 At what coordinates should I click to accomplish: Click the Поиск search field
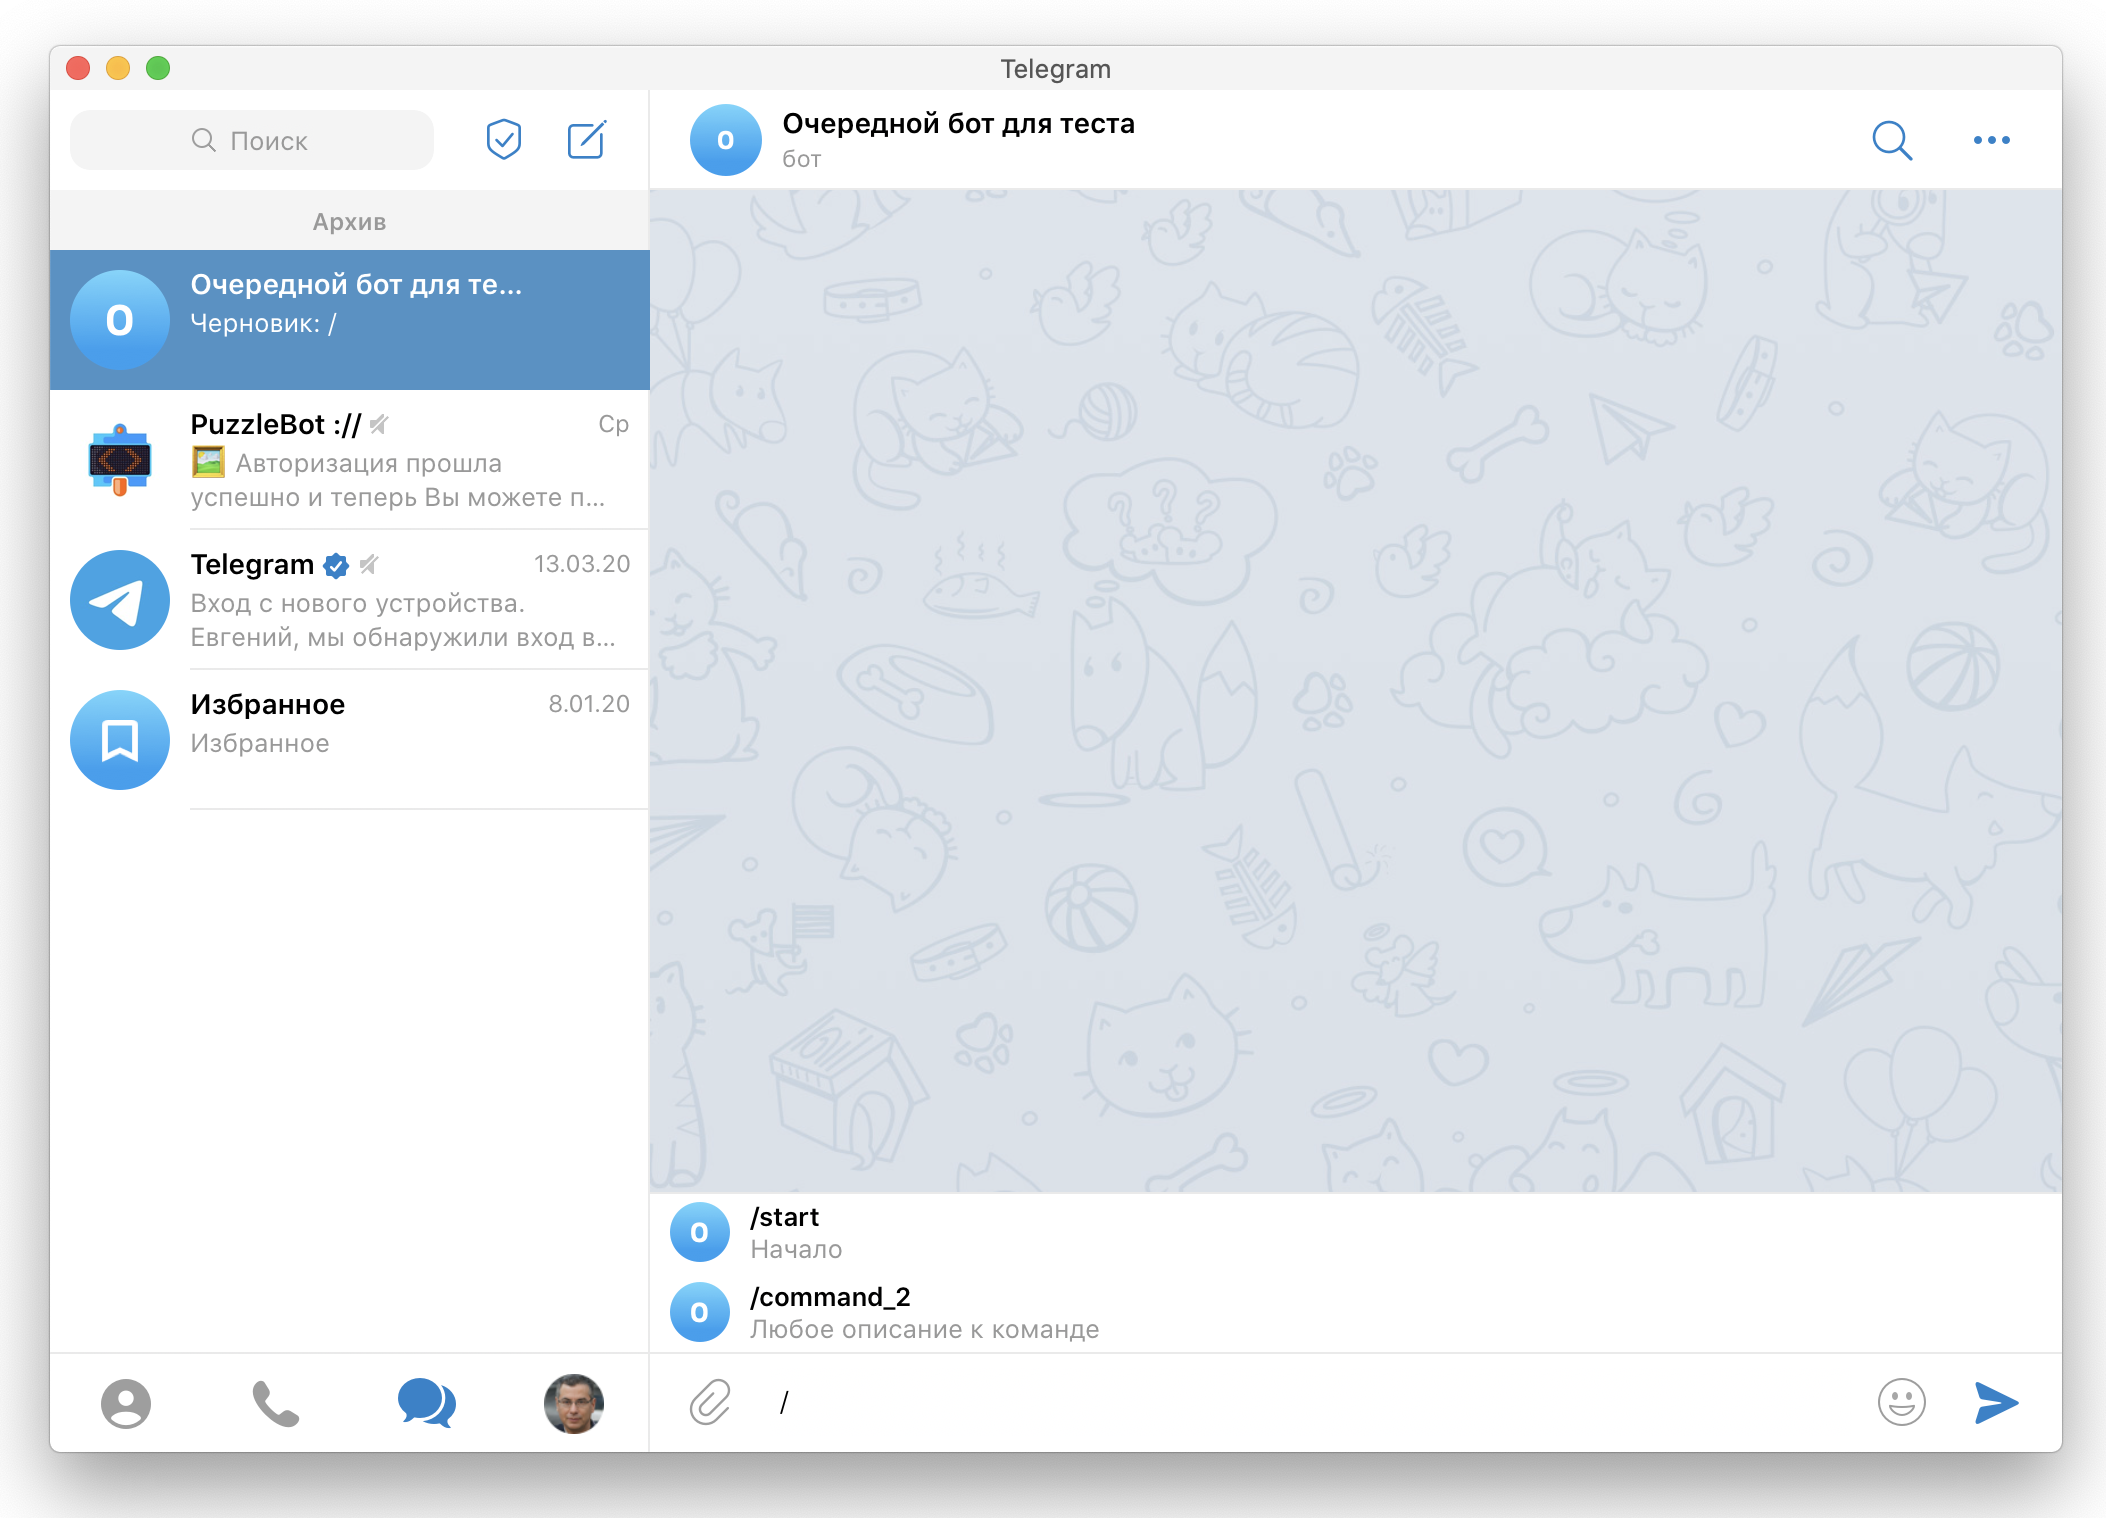tap(252, 140)
